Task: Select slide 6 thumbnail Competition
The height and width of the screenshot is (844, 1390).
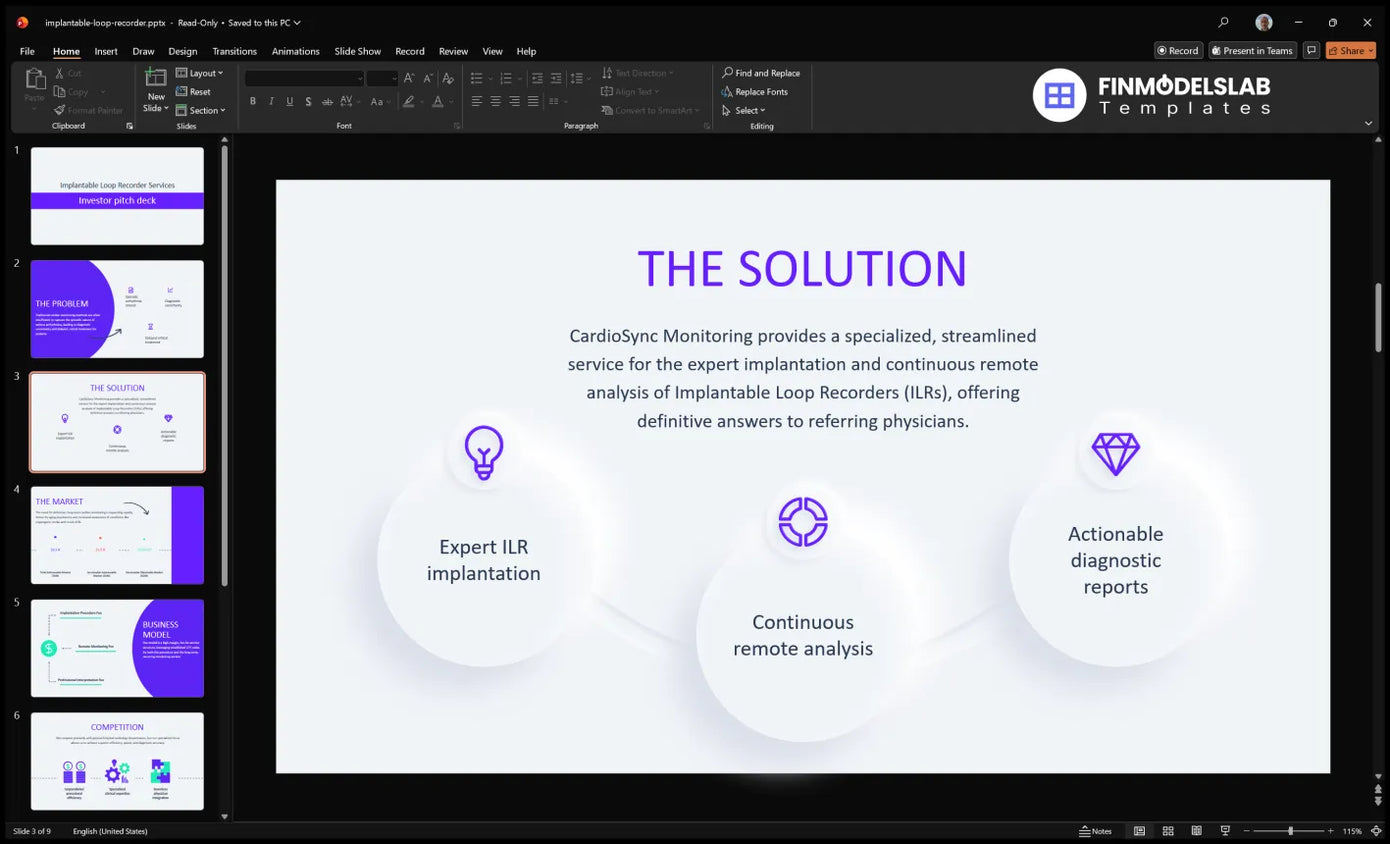Action: click(117, 761)
